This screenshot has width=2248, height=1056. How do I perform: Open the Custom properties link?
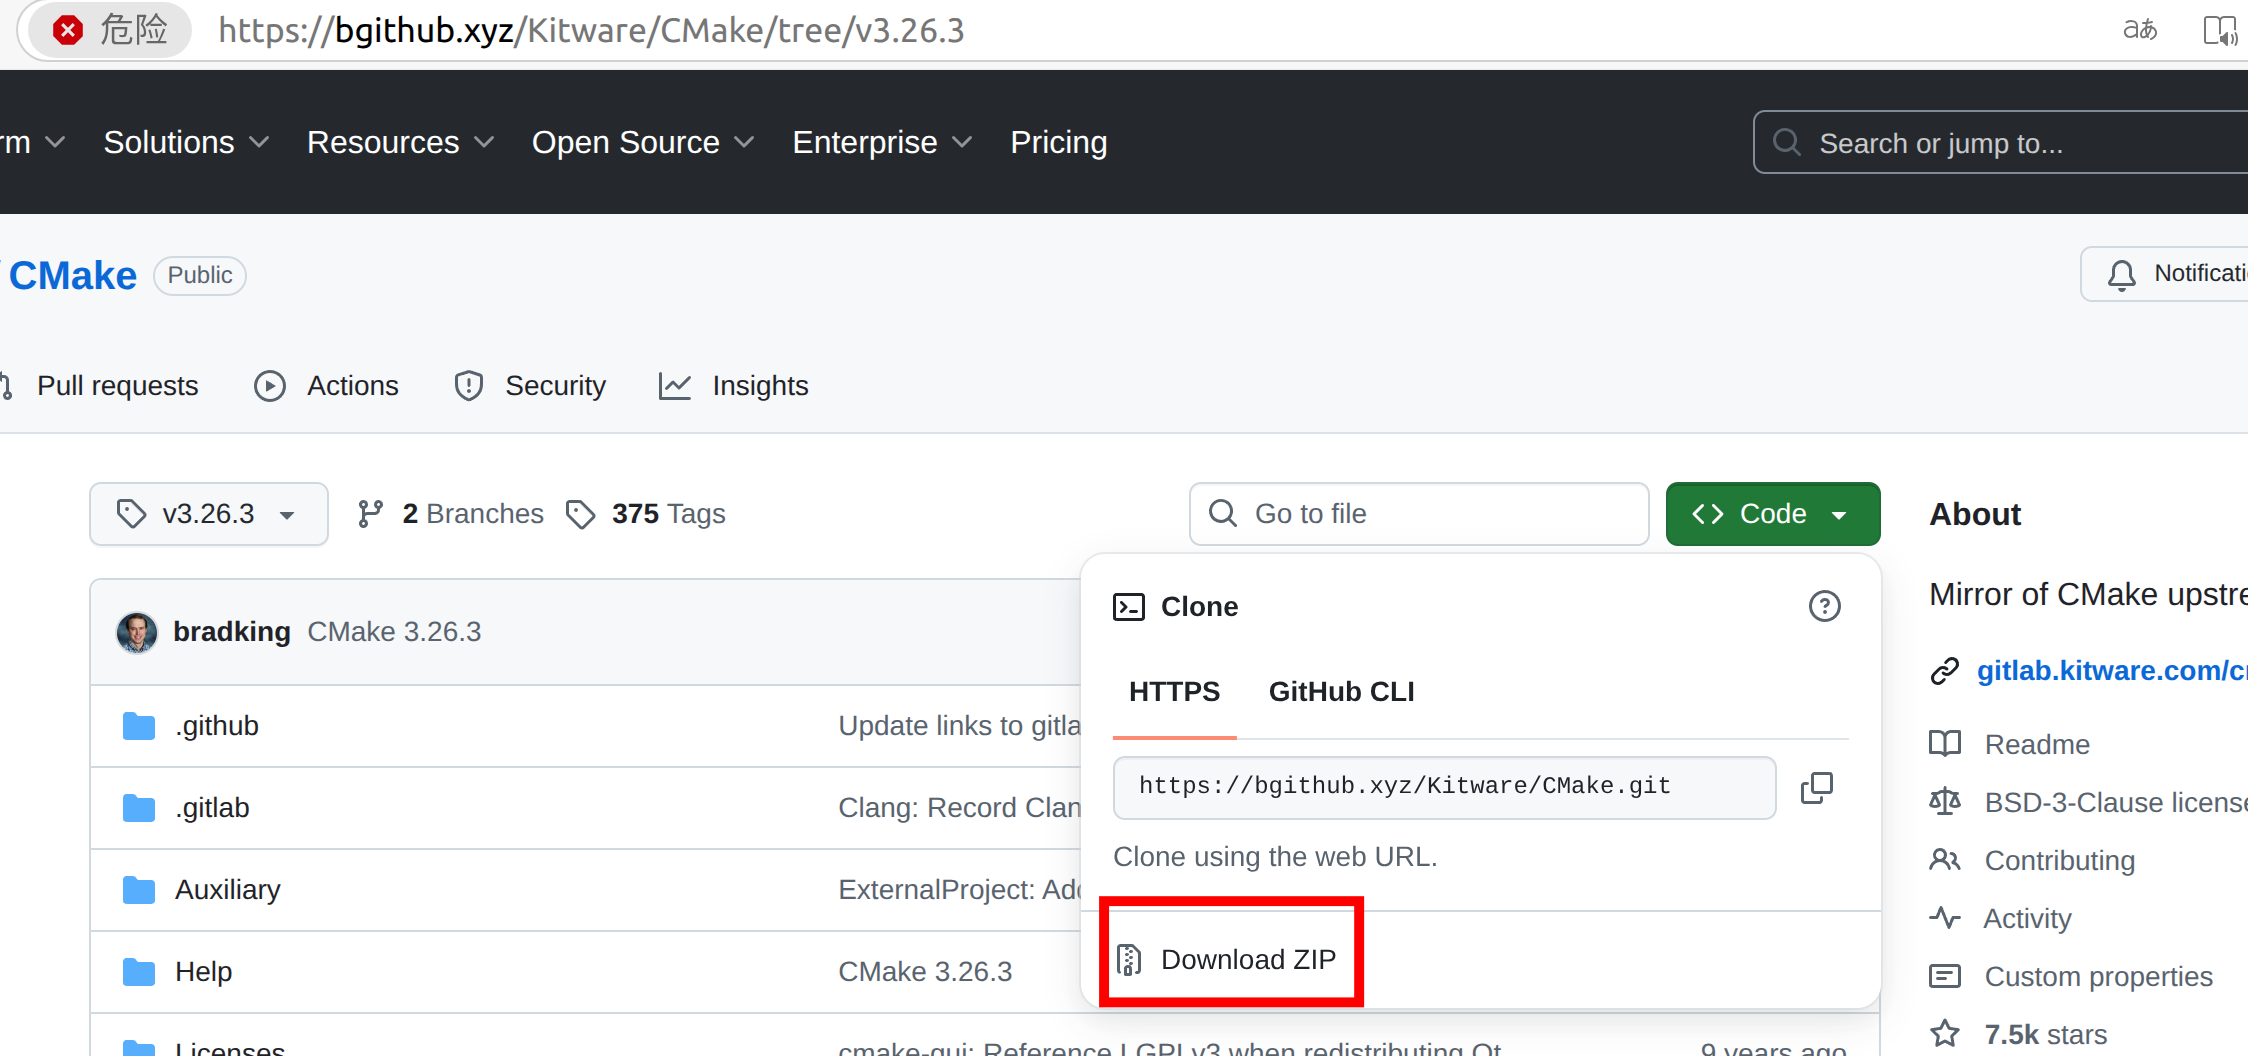click(x=2099, y=976)
